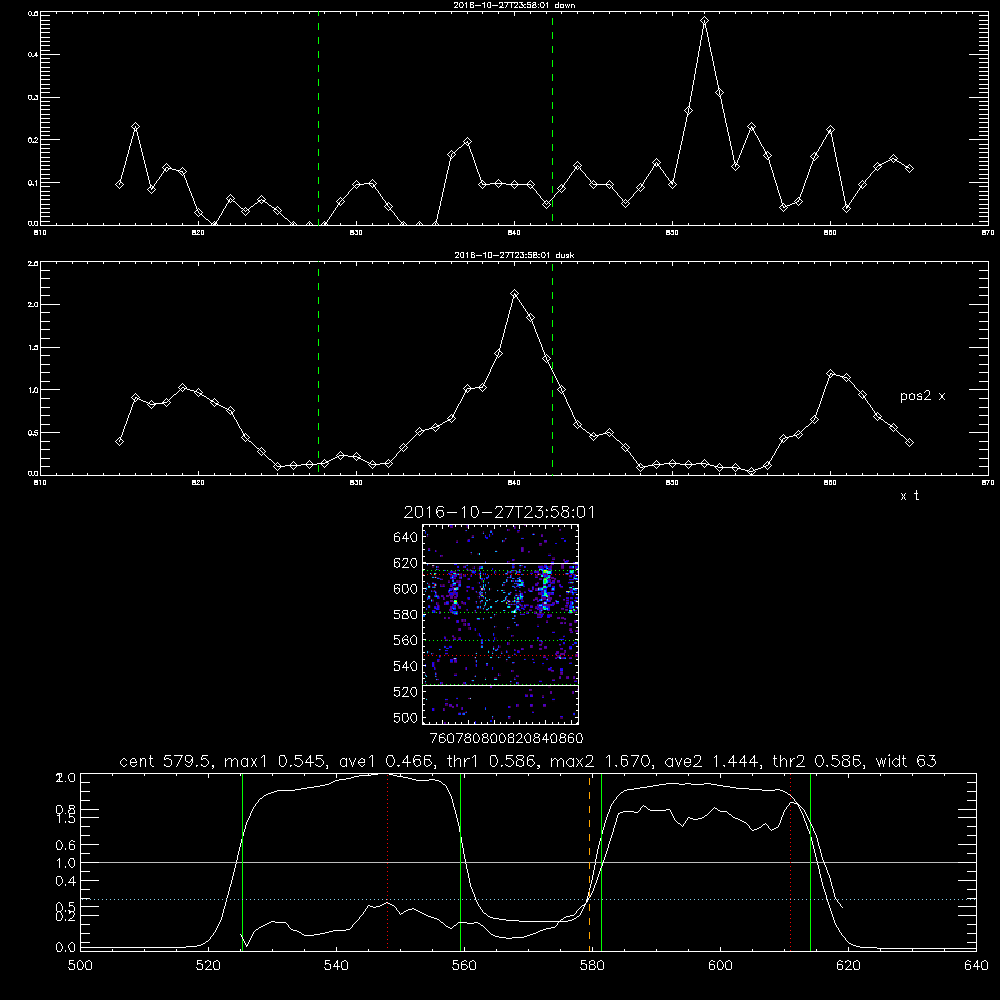Select right green dashed marker in dawn plot
The width and height of the screenshot is (1000, 1000).
point(552,118)
